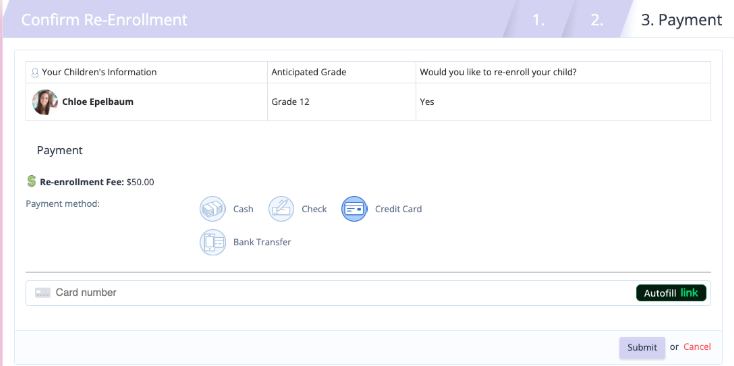Viewport: 734px width, 366px height.
Task: Open Chloe Epelbaum's profile photo
Action: 45,102
